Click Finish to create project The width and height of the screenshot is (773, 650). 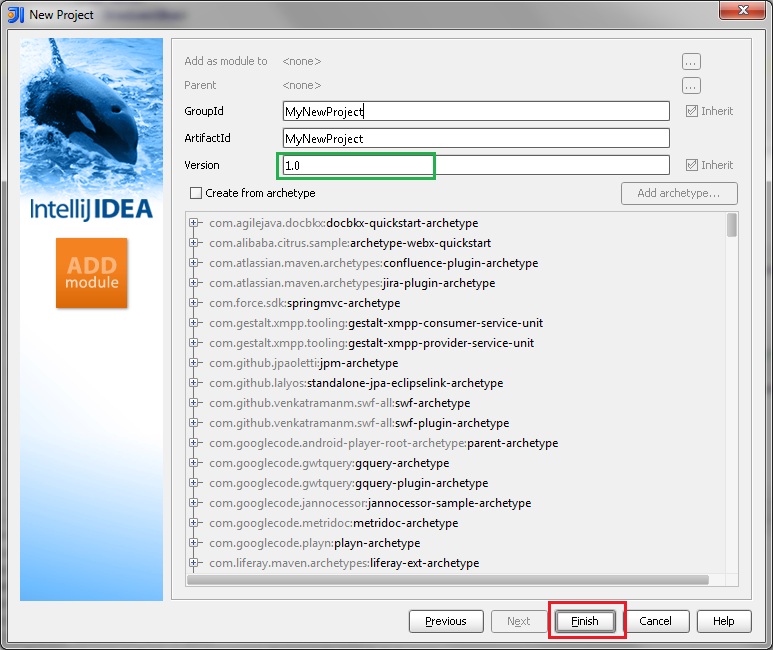click(x=585, y=621)
